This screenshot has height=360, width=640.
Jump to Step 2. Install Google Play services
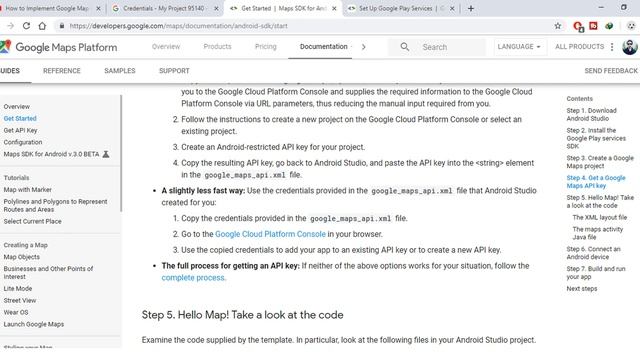pos(596,138)
